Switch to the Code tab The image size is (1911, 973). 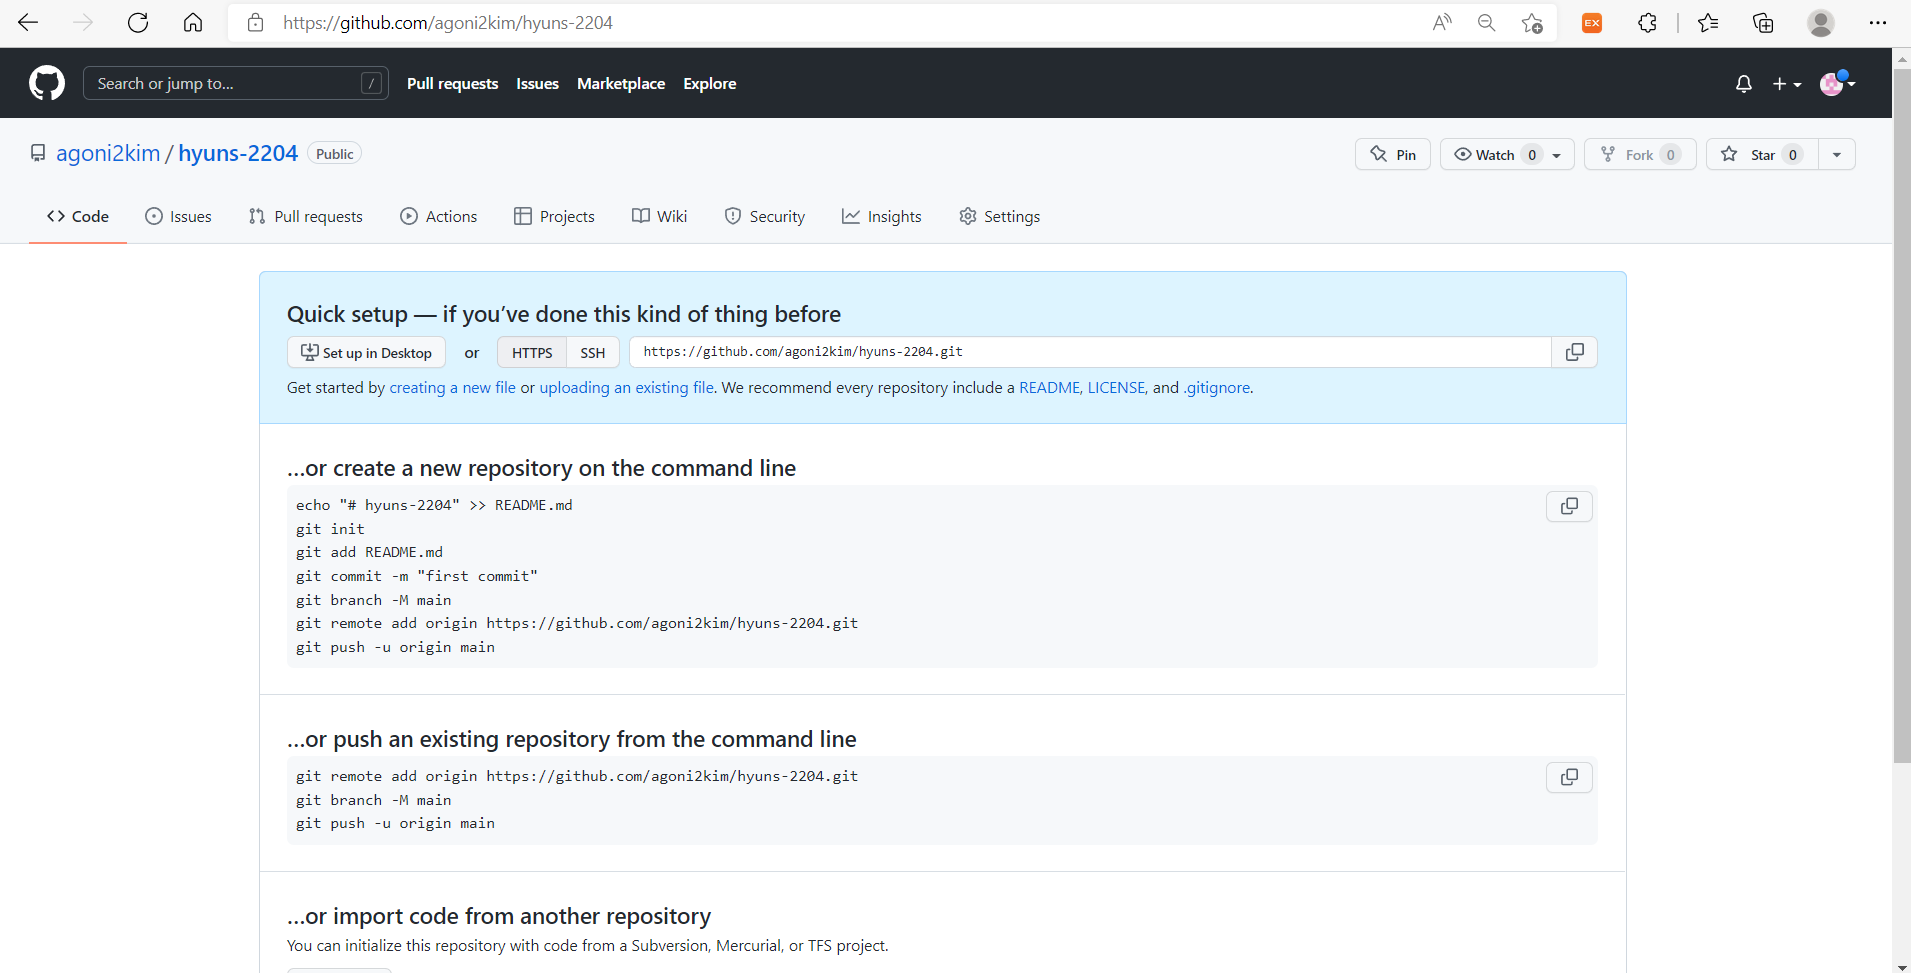coord(78,216)
